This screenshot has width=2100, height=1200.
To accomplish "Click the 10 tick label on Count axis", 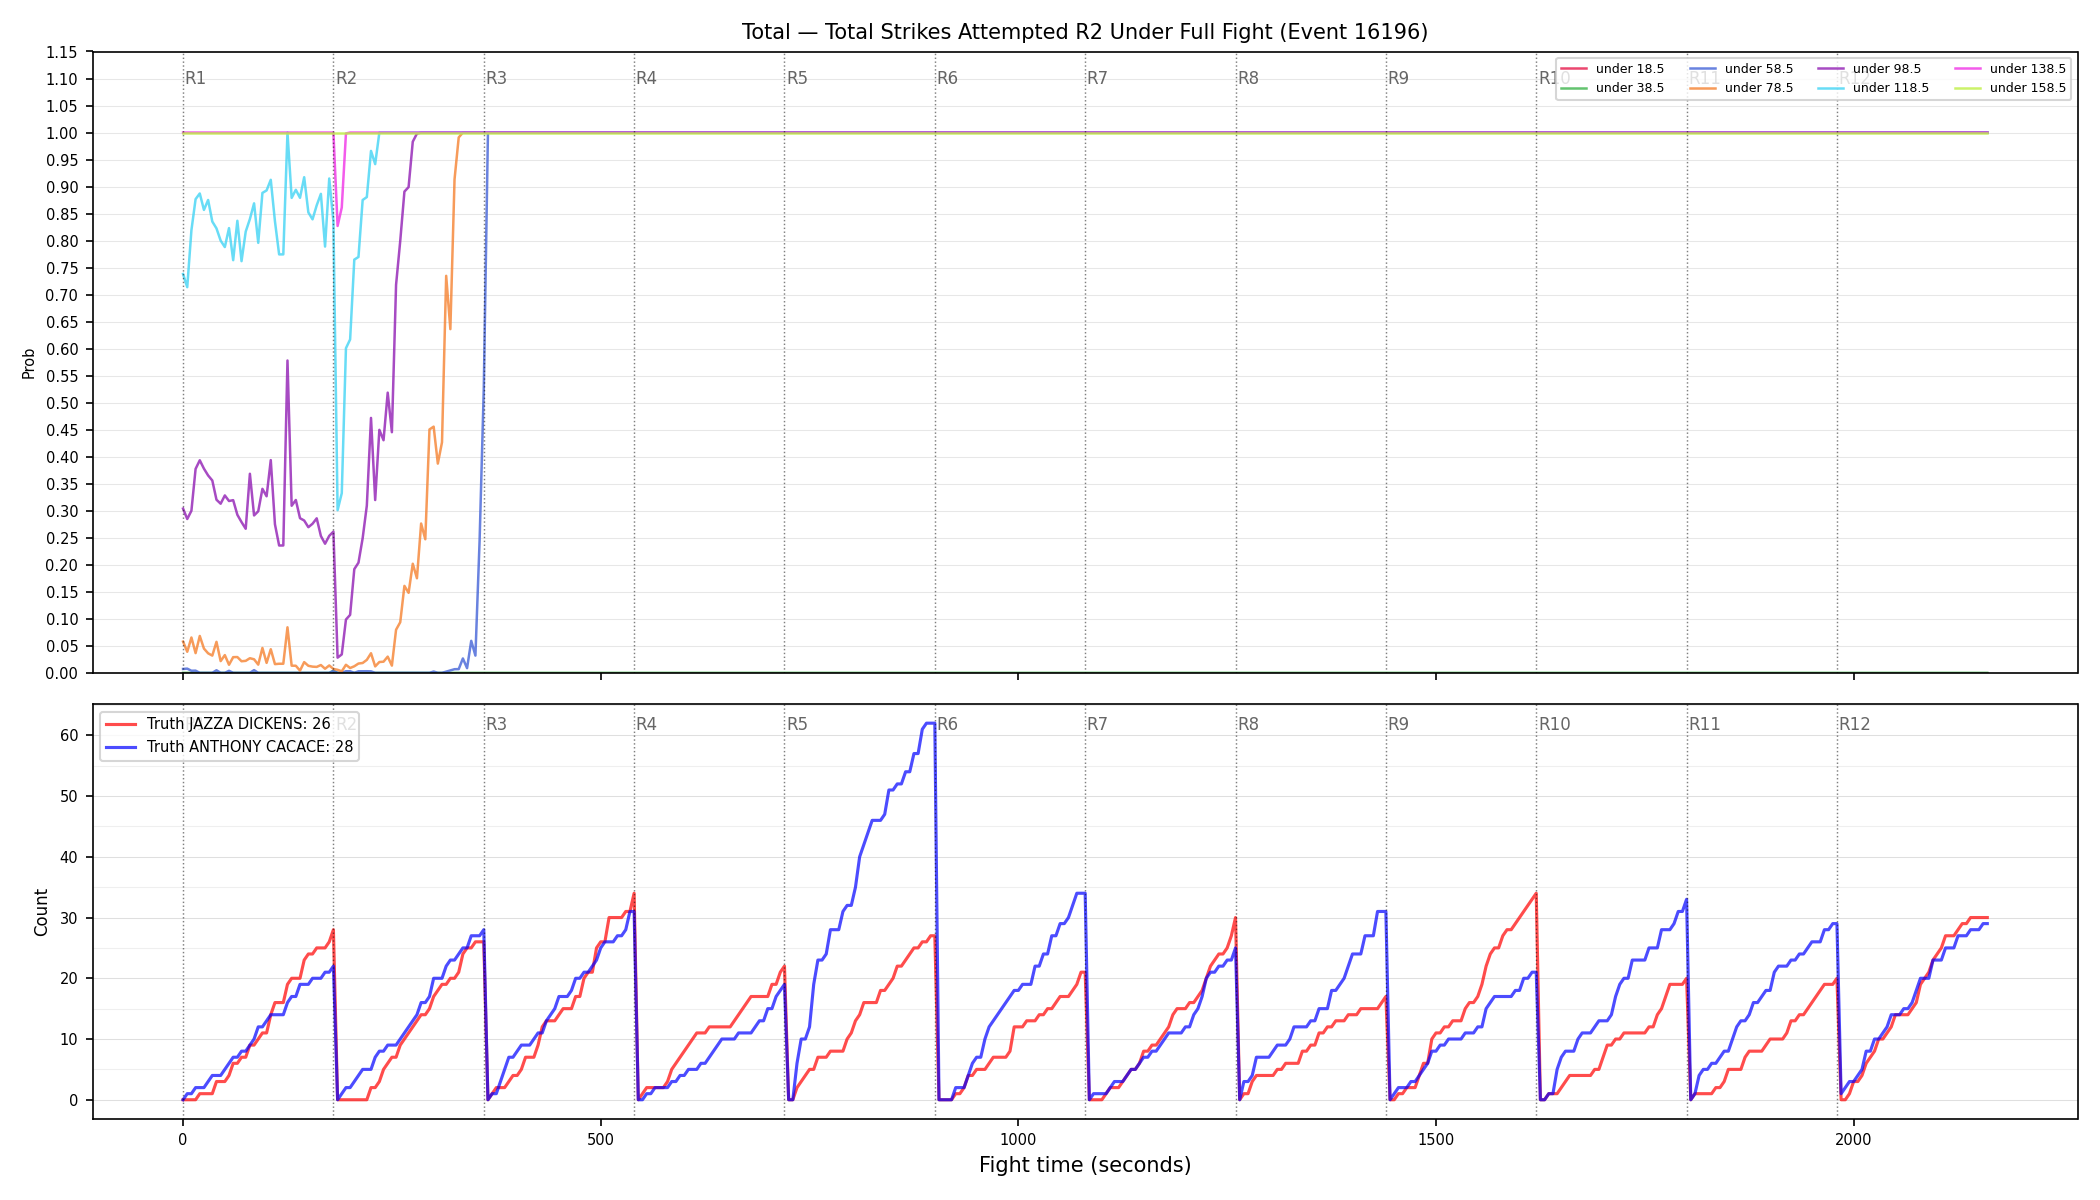I will coord(69,1039).
